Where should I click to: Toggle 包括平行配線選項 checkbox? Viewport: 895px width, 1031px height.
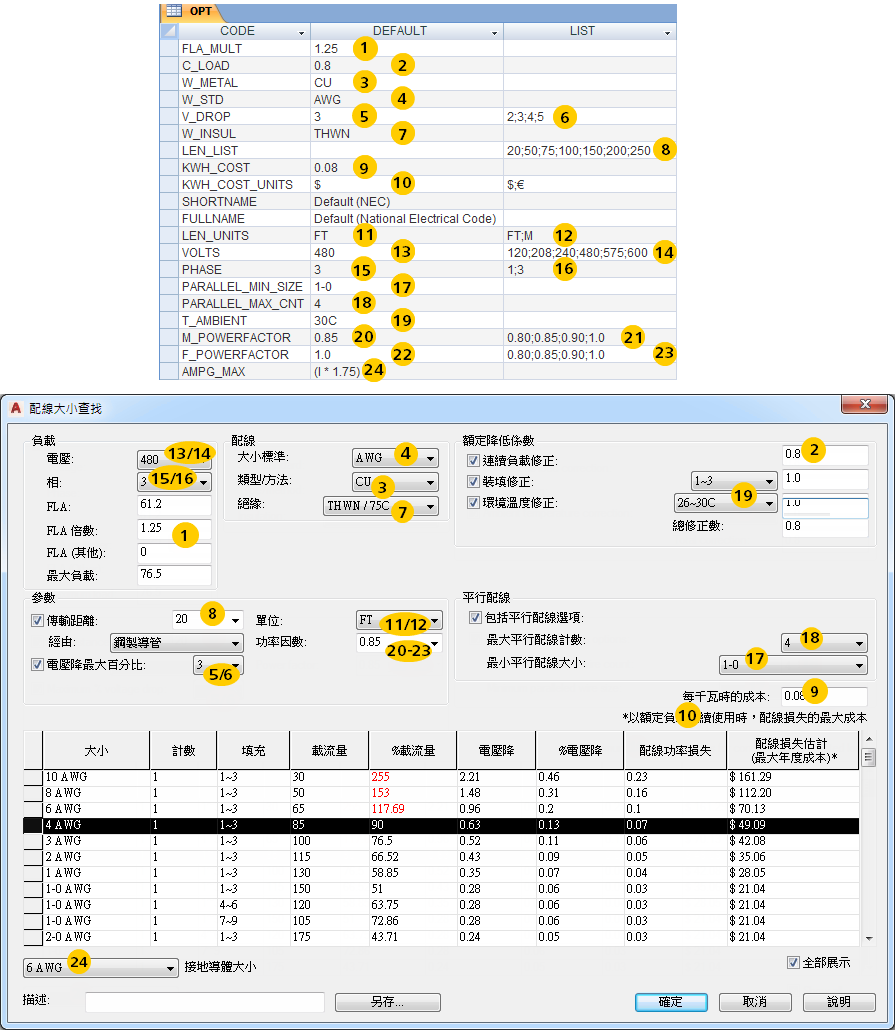475,617
